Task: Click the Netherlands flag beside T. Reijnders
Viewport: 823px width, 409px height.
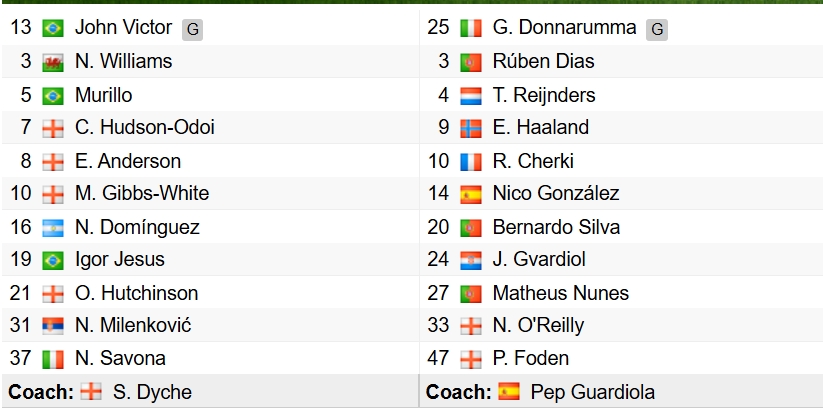Action: (471, 95)
